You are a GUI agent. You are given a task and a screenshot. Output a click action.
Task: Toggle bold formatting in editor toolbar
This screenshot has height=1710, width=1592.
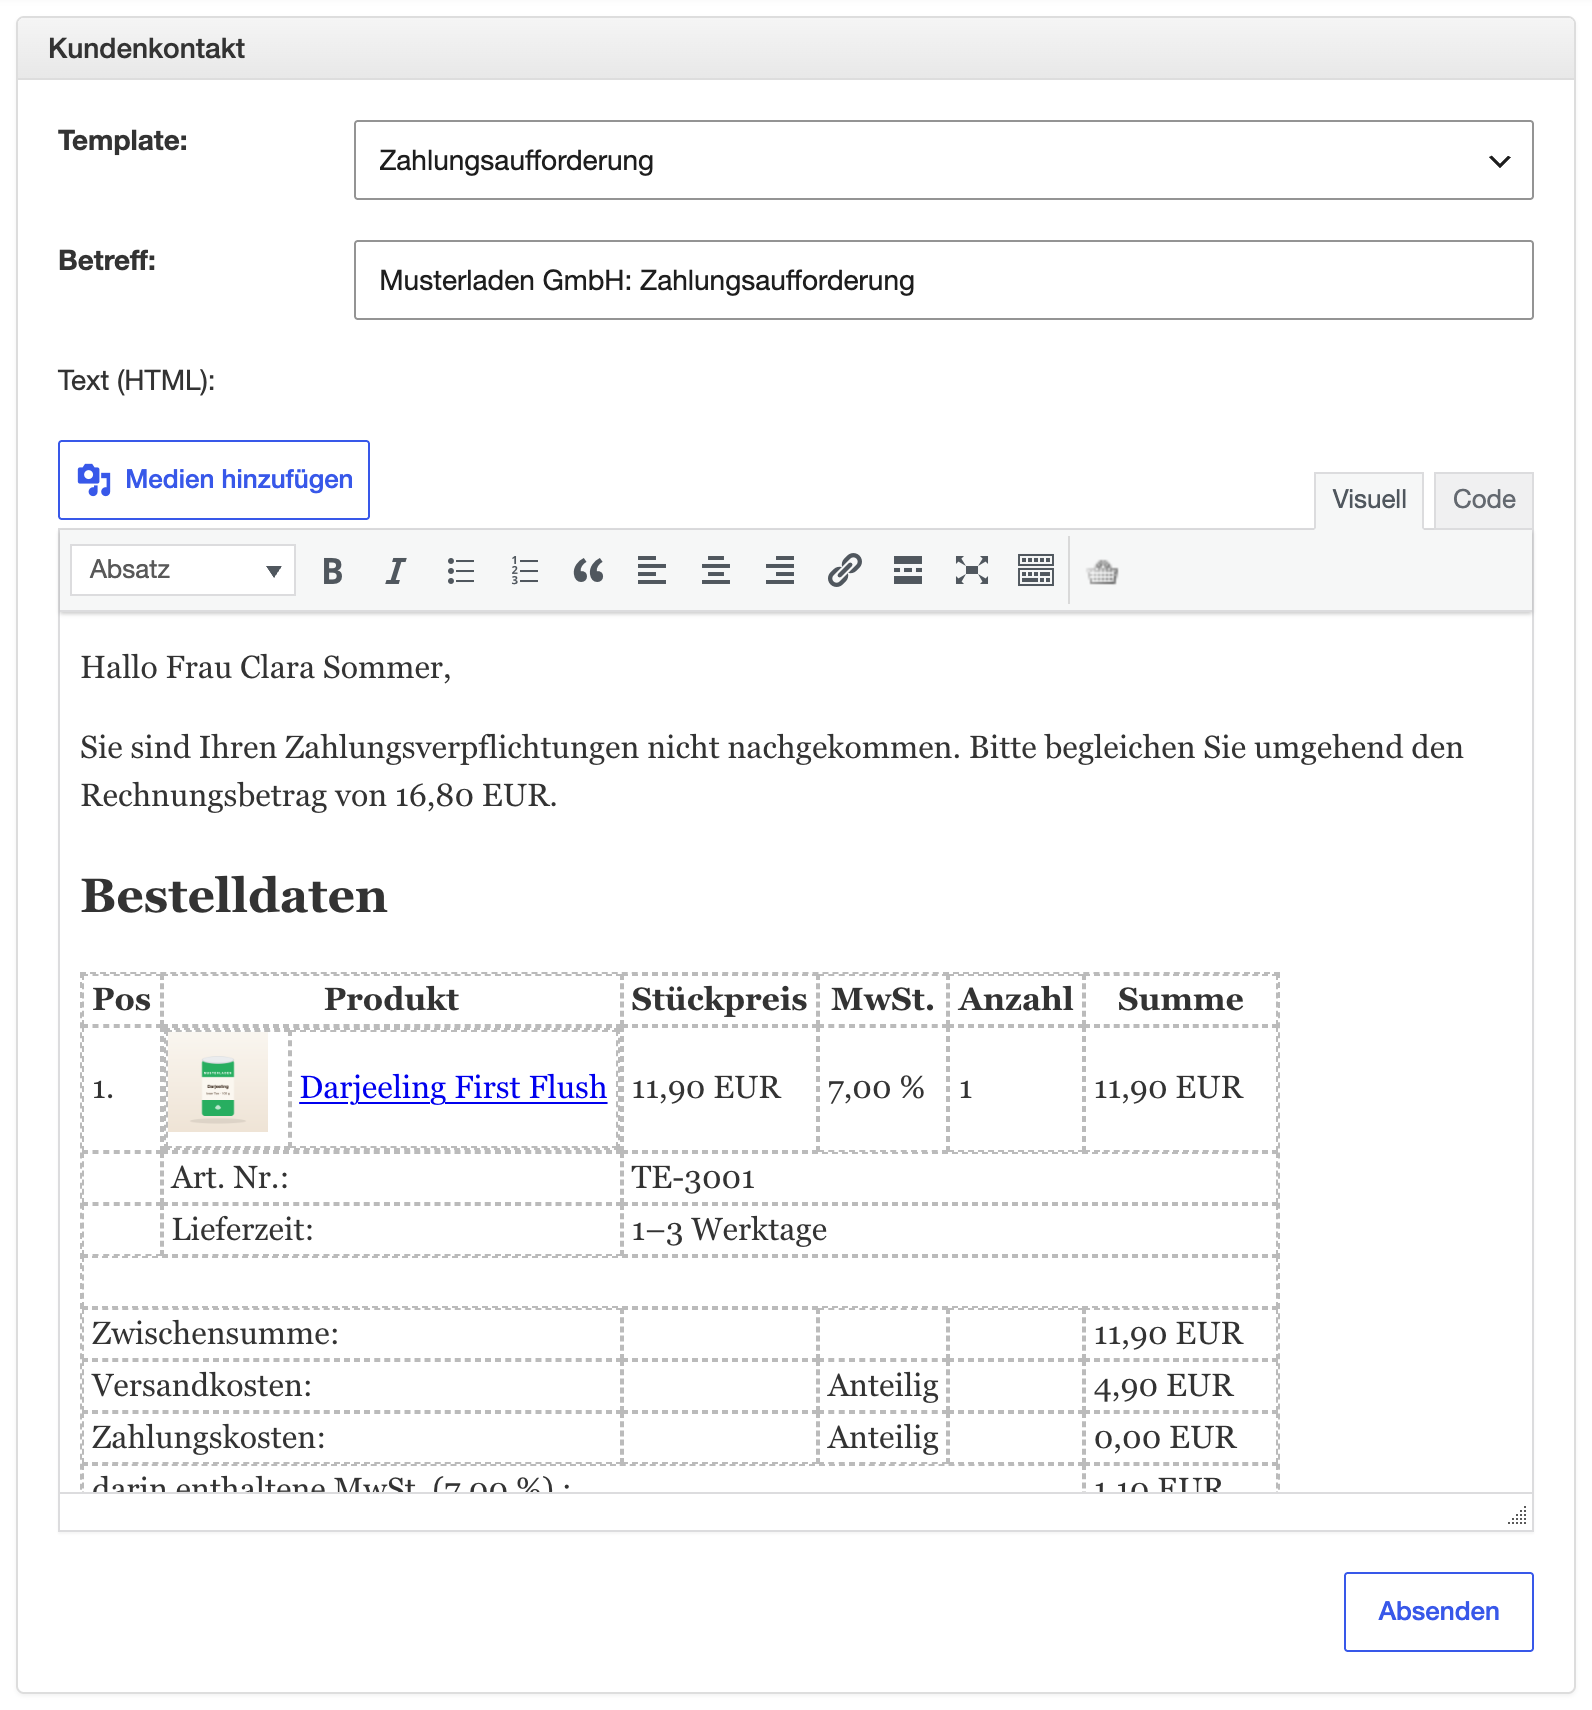333,571
